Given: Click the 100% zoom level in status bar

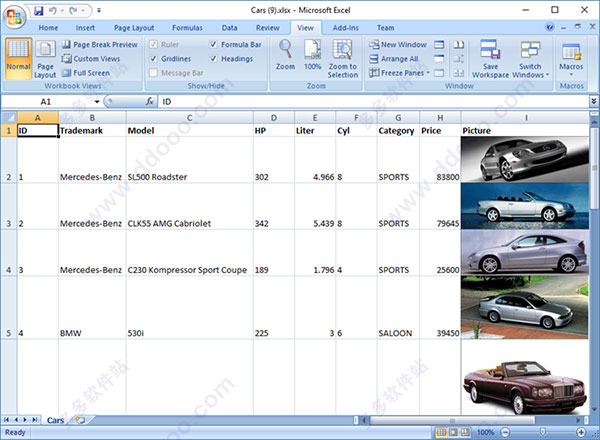Looking at the screenshot, I should [x=485, y=432].
